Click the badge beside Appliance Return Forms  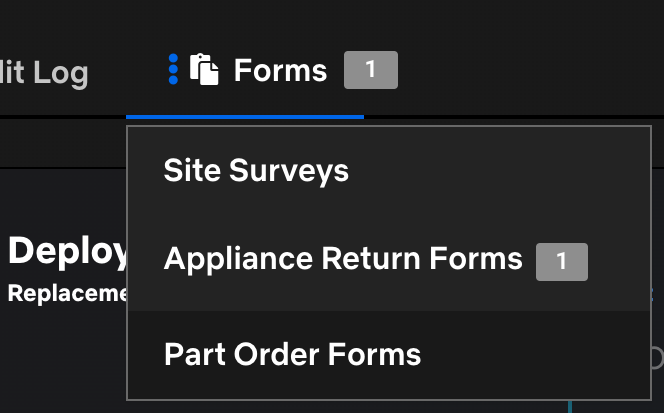561,262
